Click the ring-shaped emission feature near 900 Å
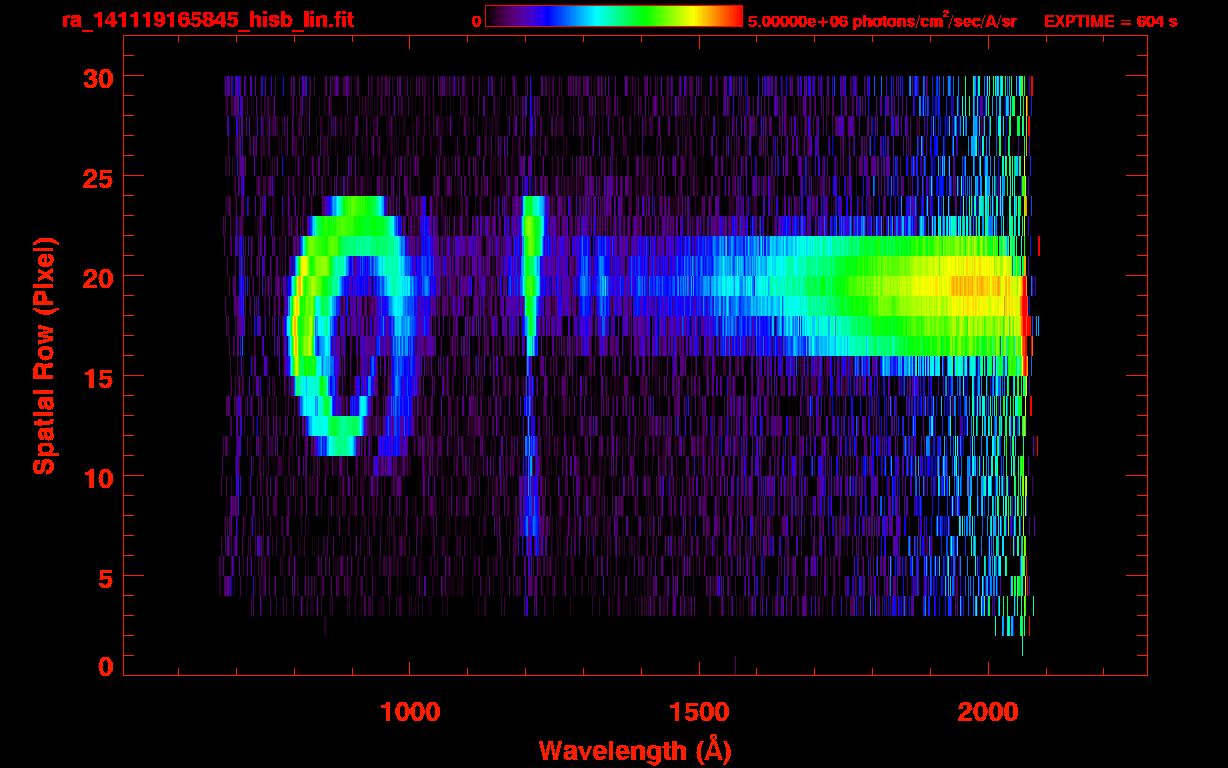1228x768 pixels. (351, 325)
